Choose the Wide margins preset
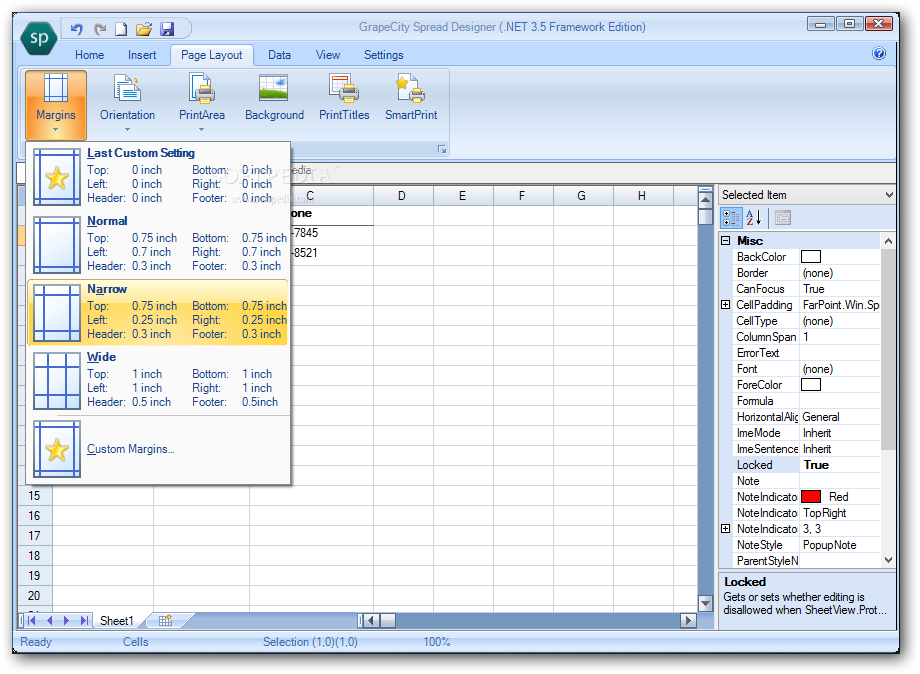 pos(158,380)
